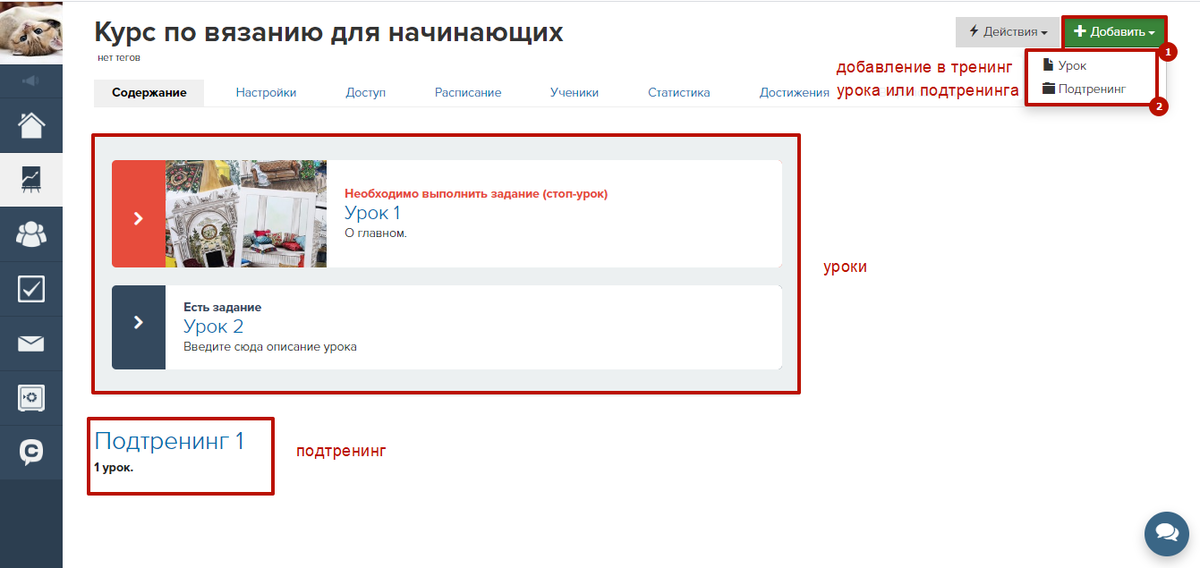This screenshot has width=1200, height=568.
Task: Click the cat profile avatar
Action: (31, 31)
